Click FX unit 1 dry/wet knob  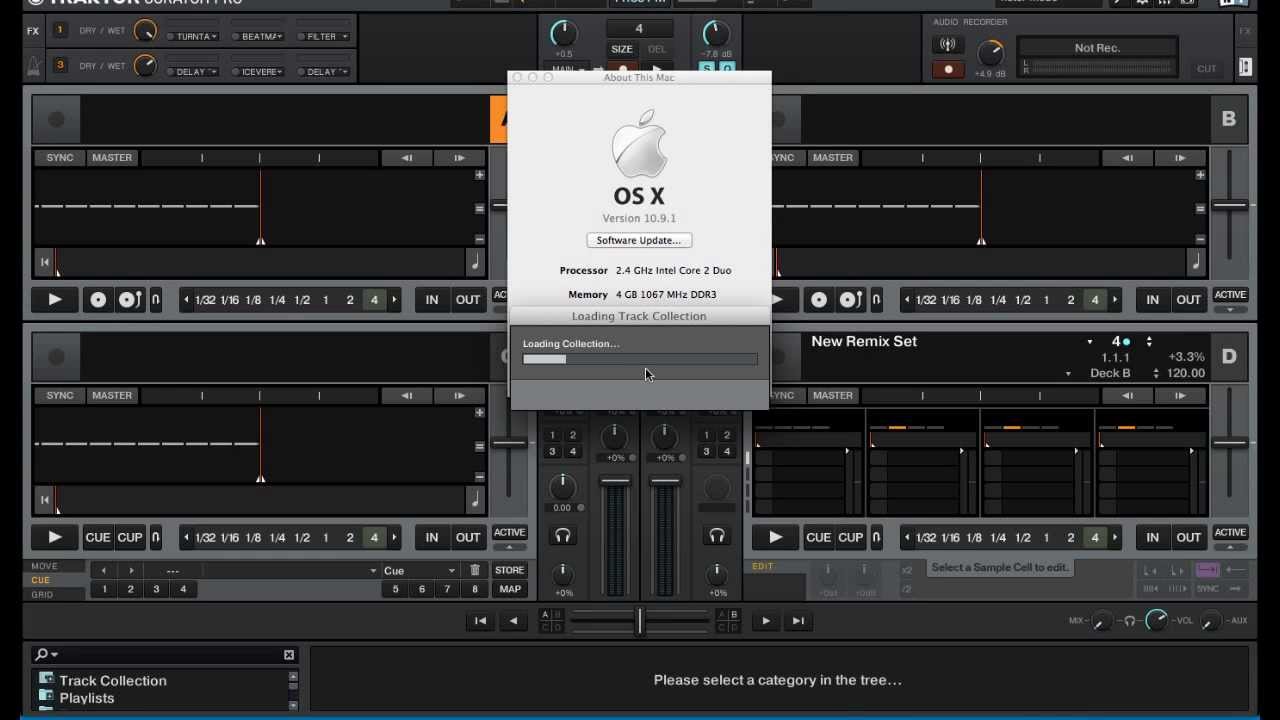[x=145, y=31]
